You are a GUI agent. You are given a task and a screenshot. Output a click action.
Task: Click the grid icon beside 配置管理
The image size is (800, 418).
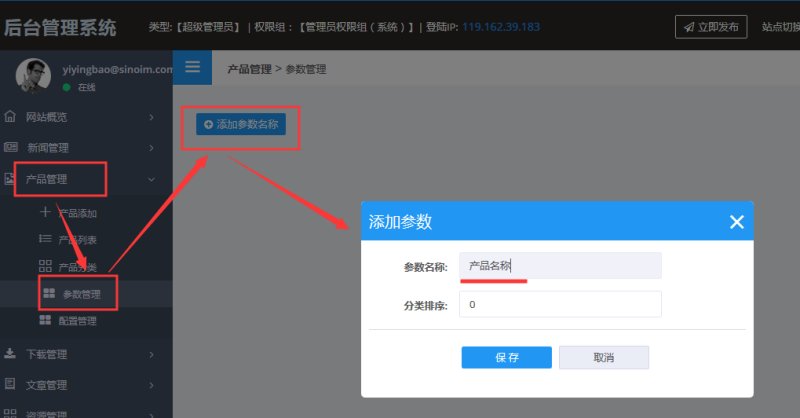[x=45, y=320]
